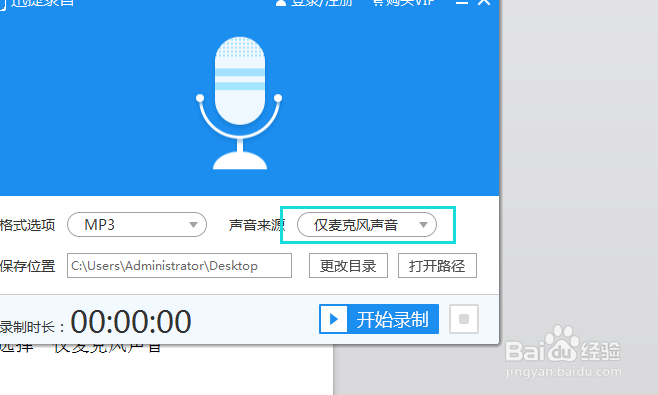Open the MP3 format options dropdown
Image resolution: width=658 pixels, height=395 pixels.
coord(137,225)
